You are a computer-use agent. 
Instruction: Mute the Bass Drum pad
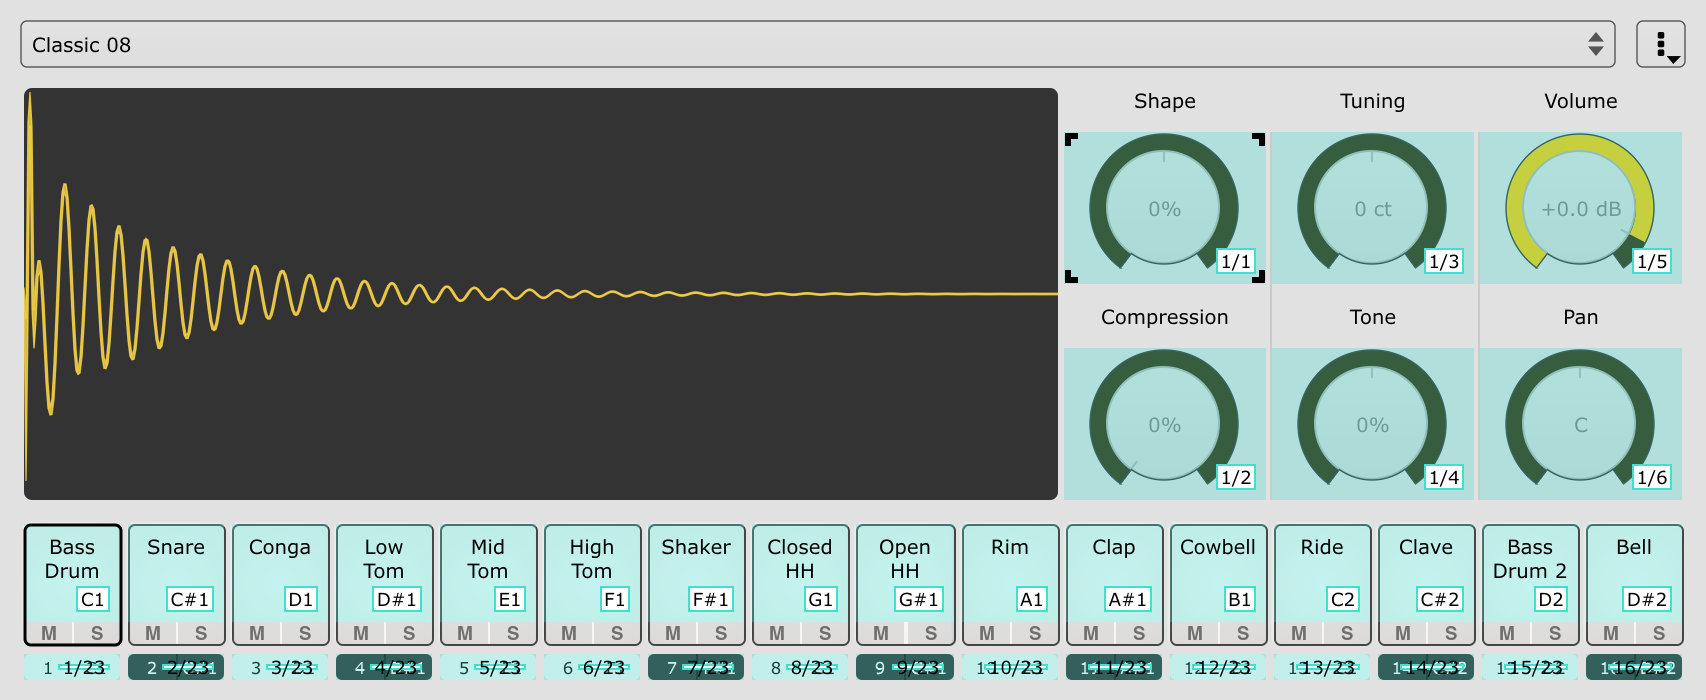click(49, 633)
